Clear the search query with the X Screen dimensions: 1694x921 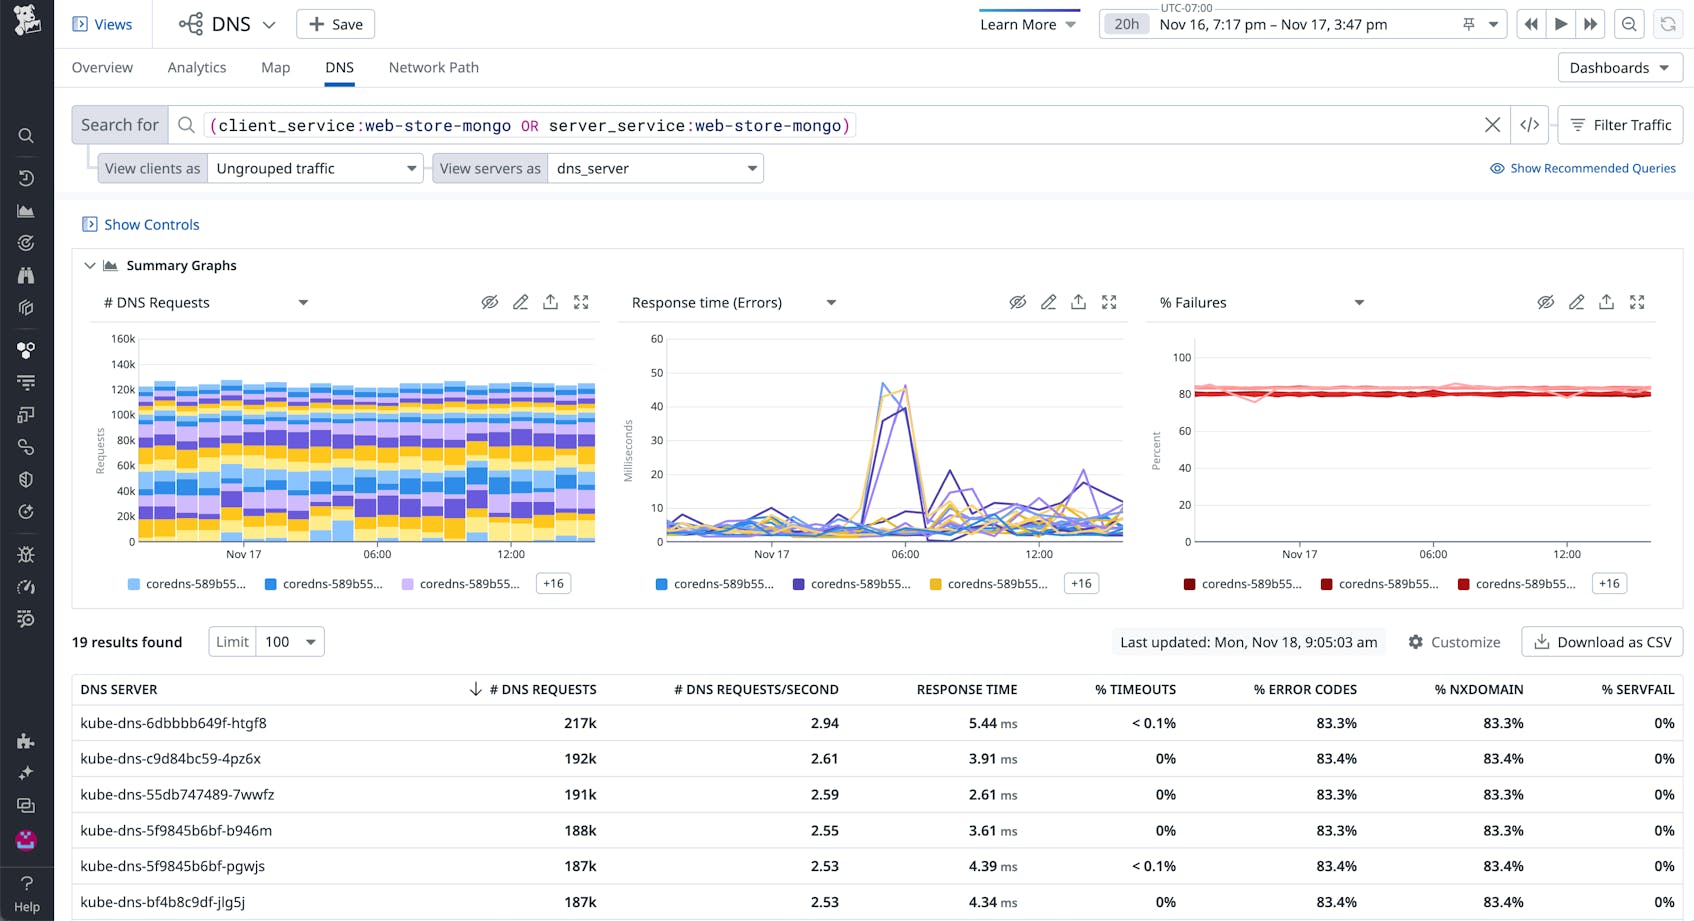(x=1492, y=124)
